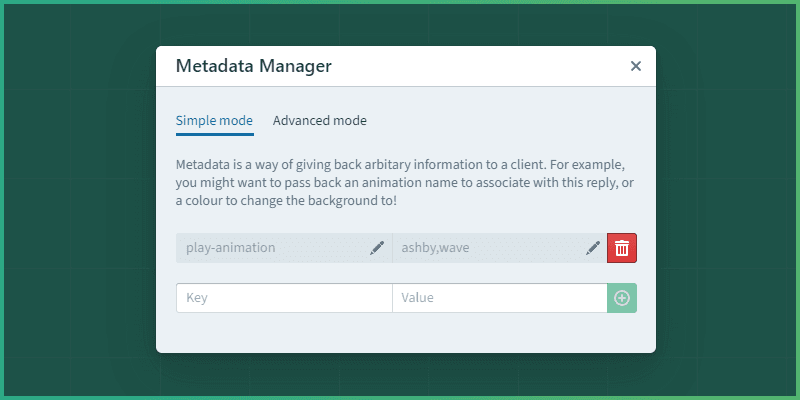Close the Metadata Manager dialog
The height and width of the screenshot is (400, 800).
pos(635,67)
